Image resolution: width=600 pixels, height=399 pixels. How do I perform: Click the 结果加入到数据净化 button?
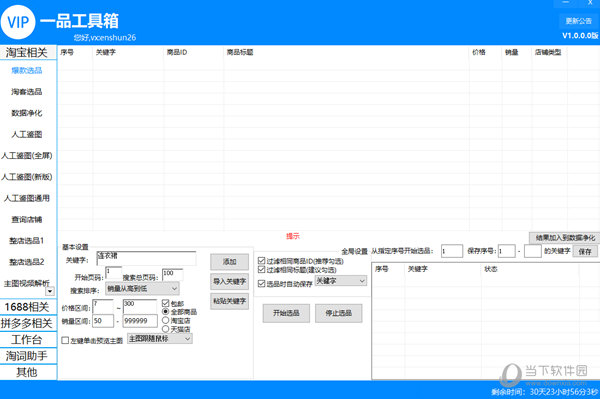click(565, 238)
